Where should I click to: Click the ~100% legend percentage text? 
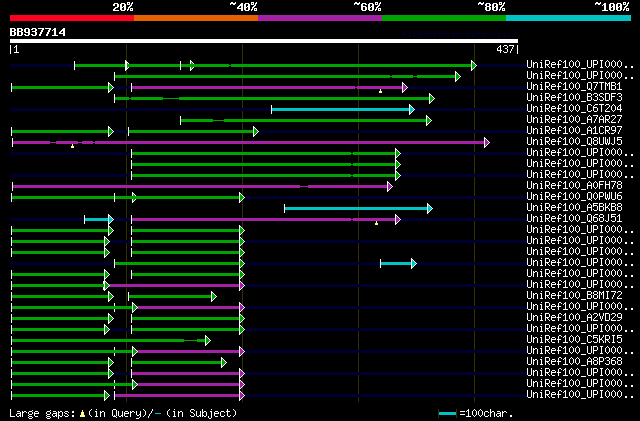[612, 7]
